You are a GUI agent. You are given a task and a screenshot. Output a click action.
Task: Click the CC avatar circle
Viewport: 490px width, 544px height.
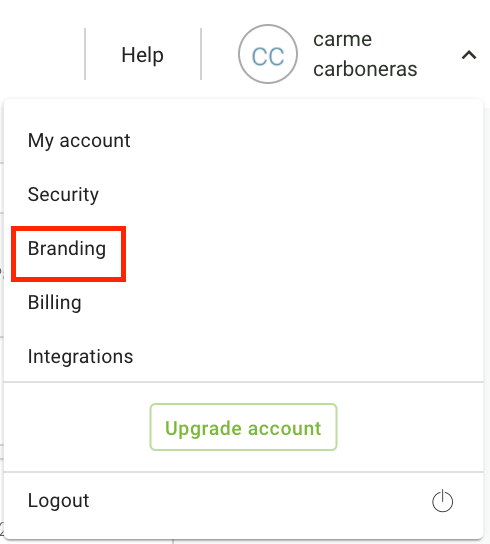click(x=268, y=54)
